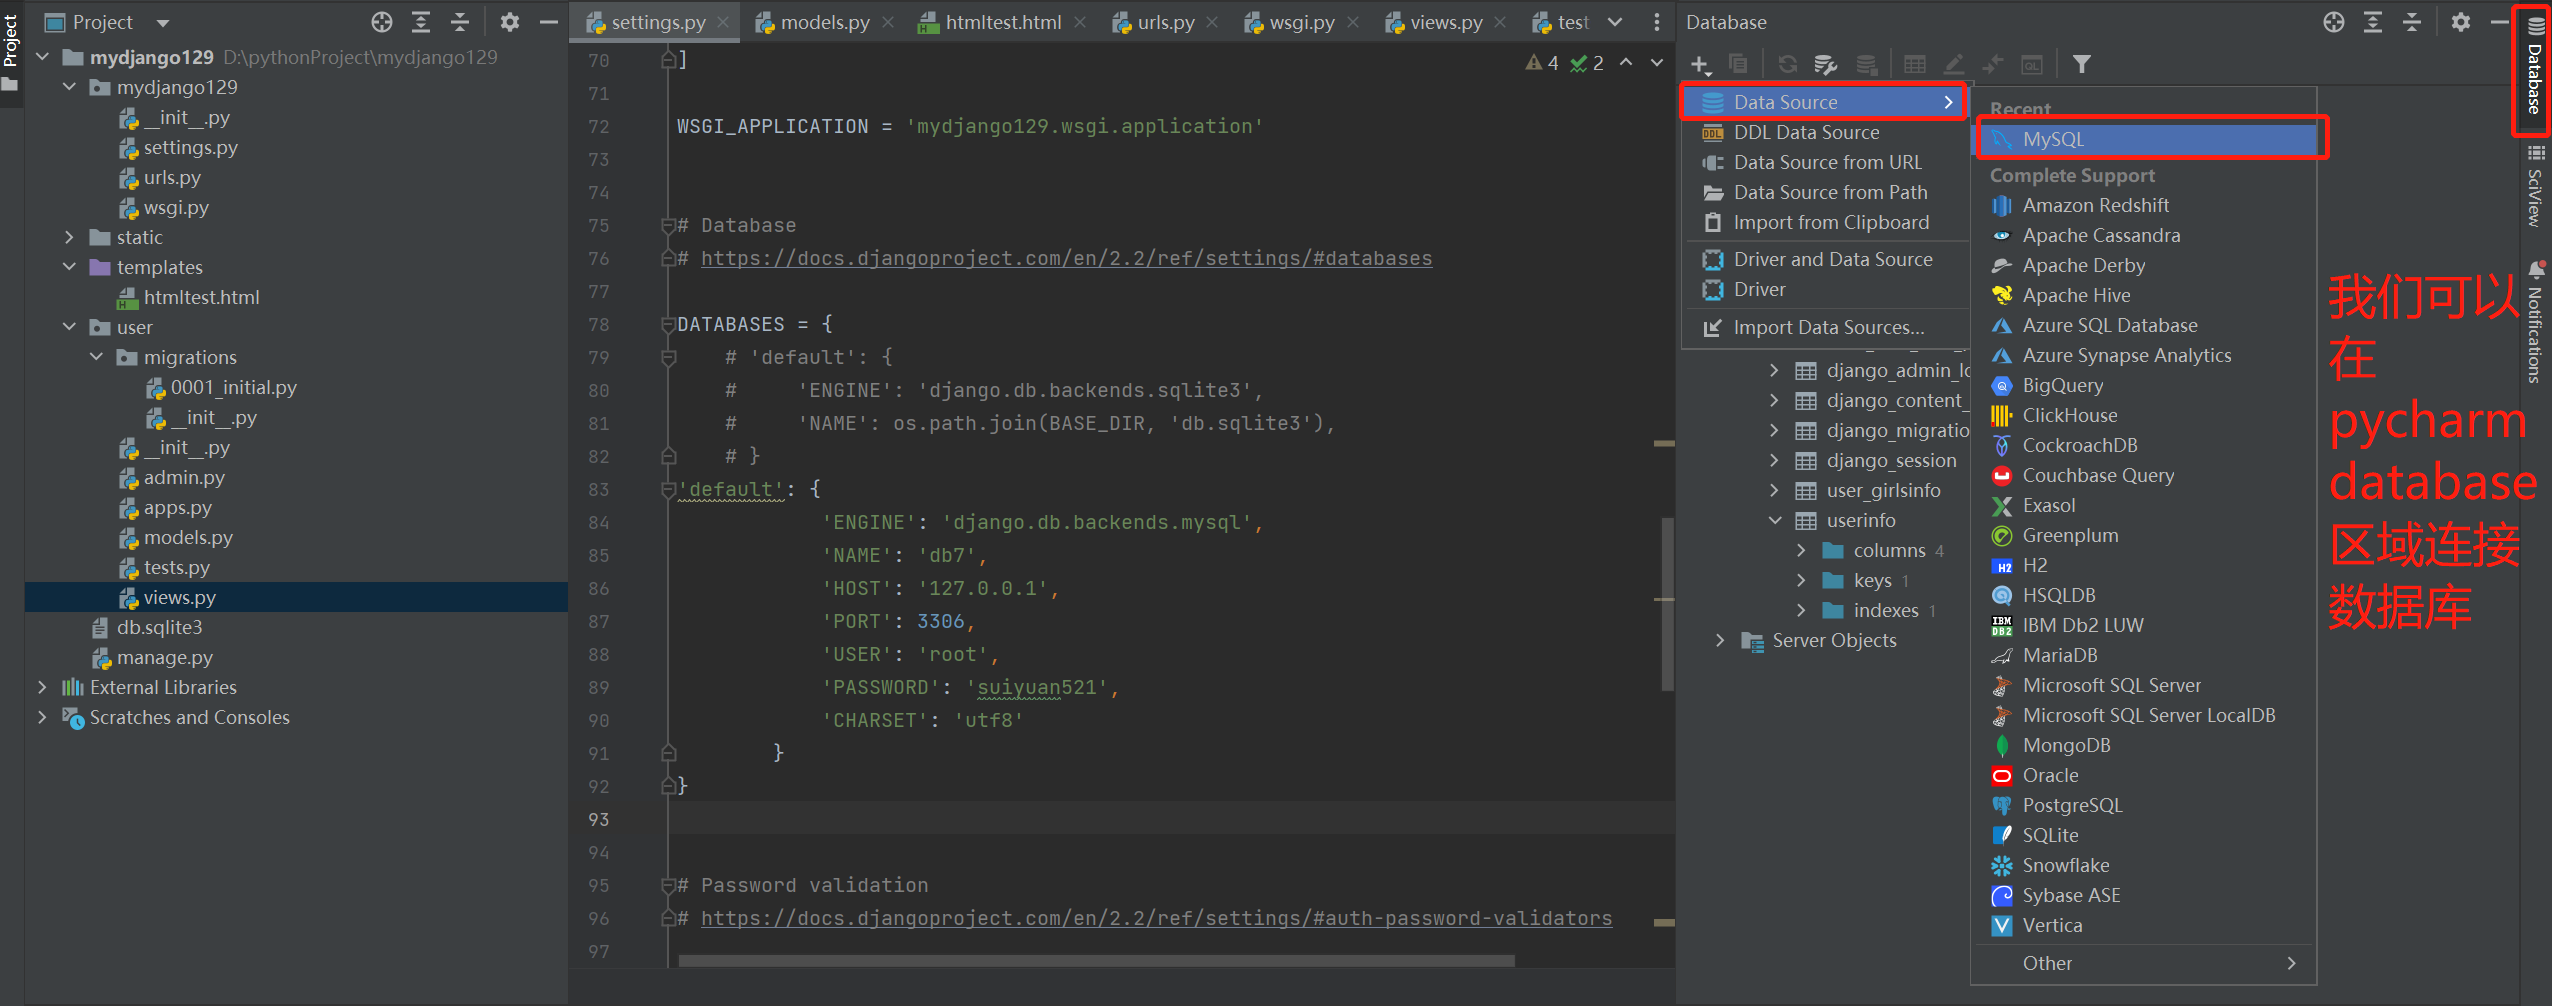Fold the DATABASES block at line 78
This screenshot has width=2552, height=1006.
(668, 325)
